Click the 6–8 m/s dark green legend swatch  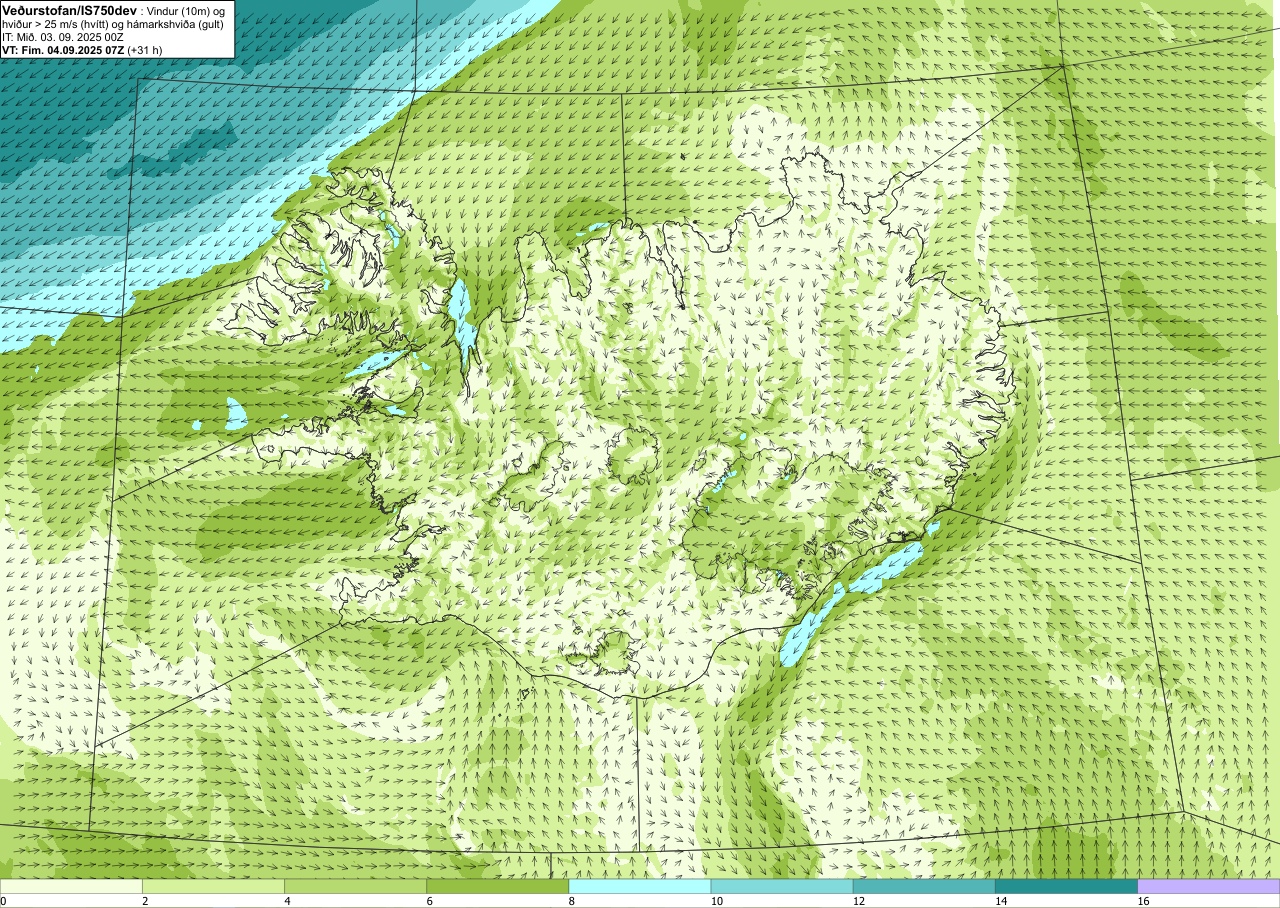point(497,886)
